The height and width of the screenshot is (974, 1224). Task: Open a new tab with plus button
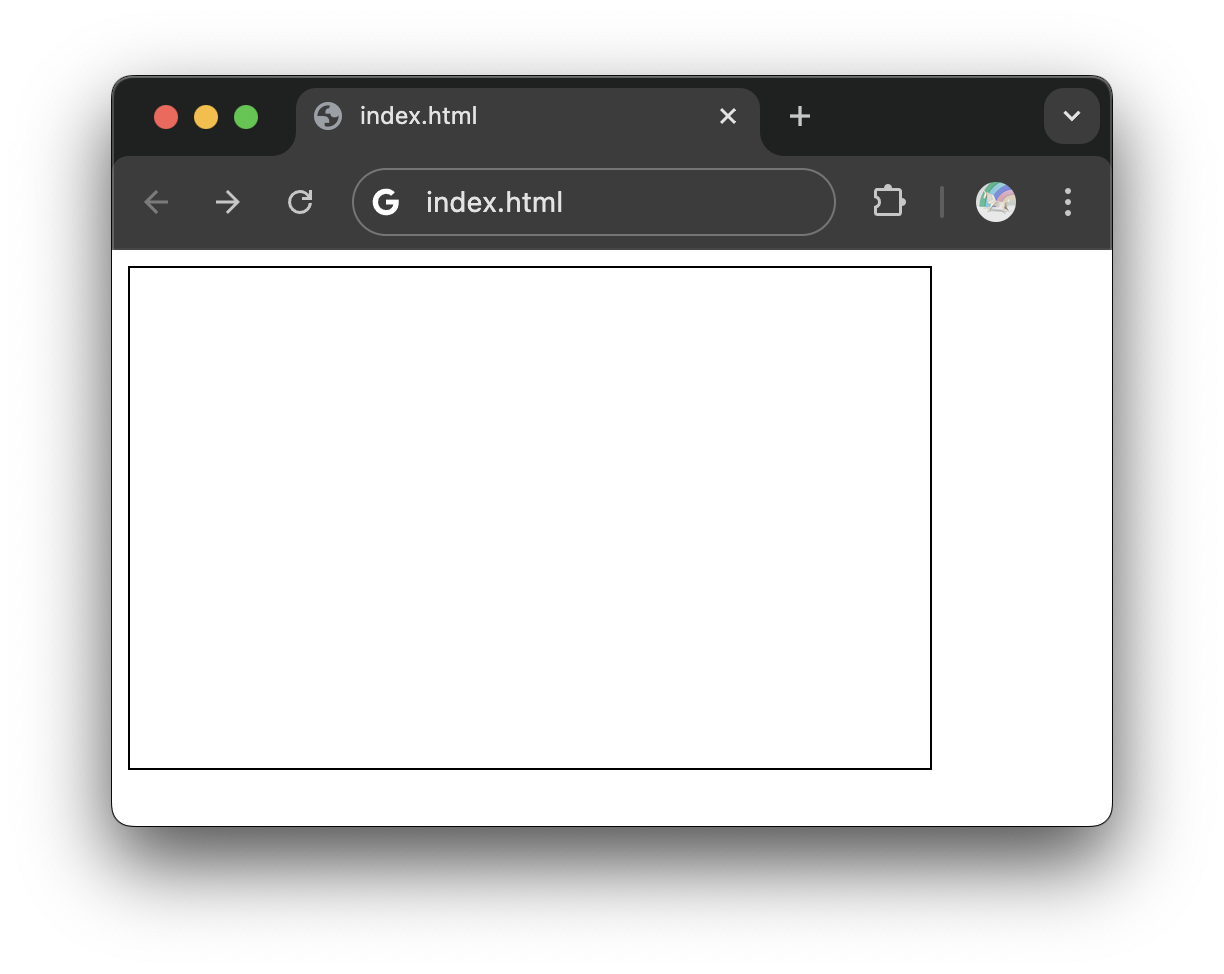[x=799, y=116]
